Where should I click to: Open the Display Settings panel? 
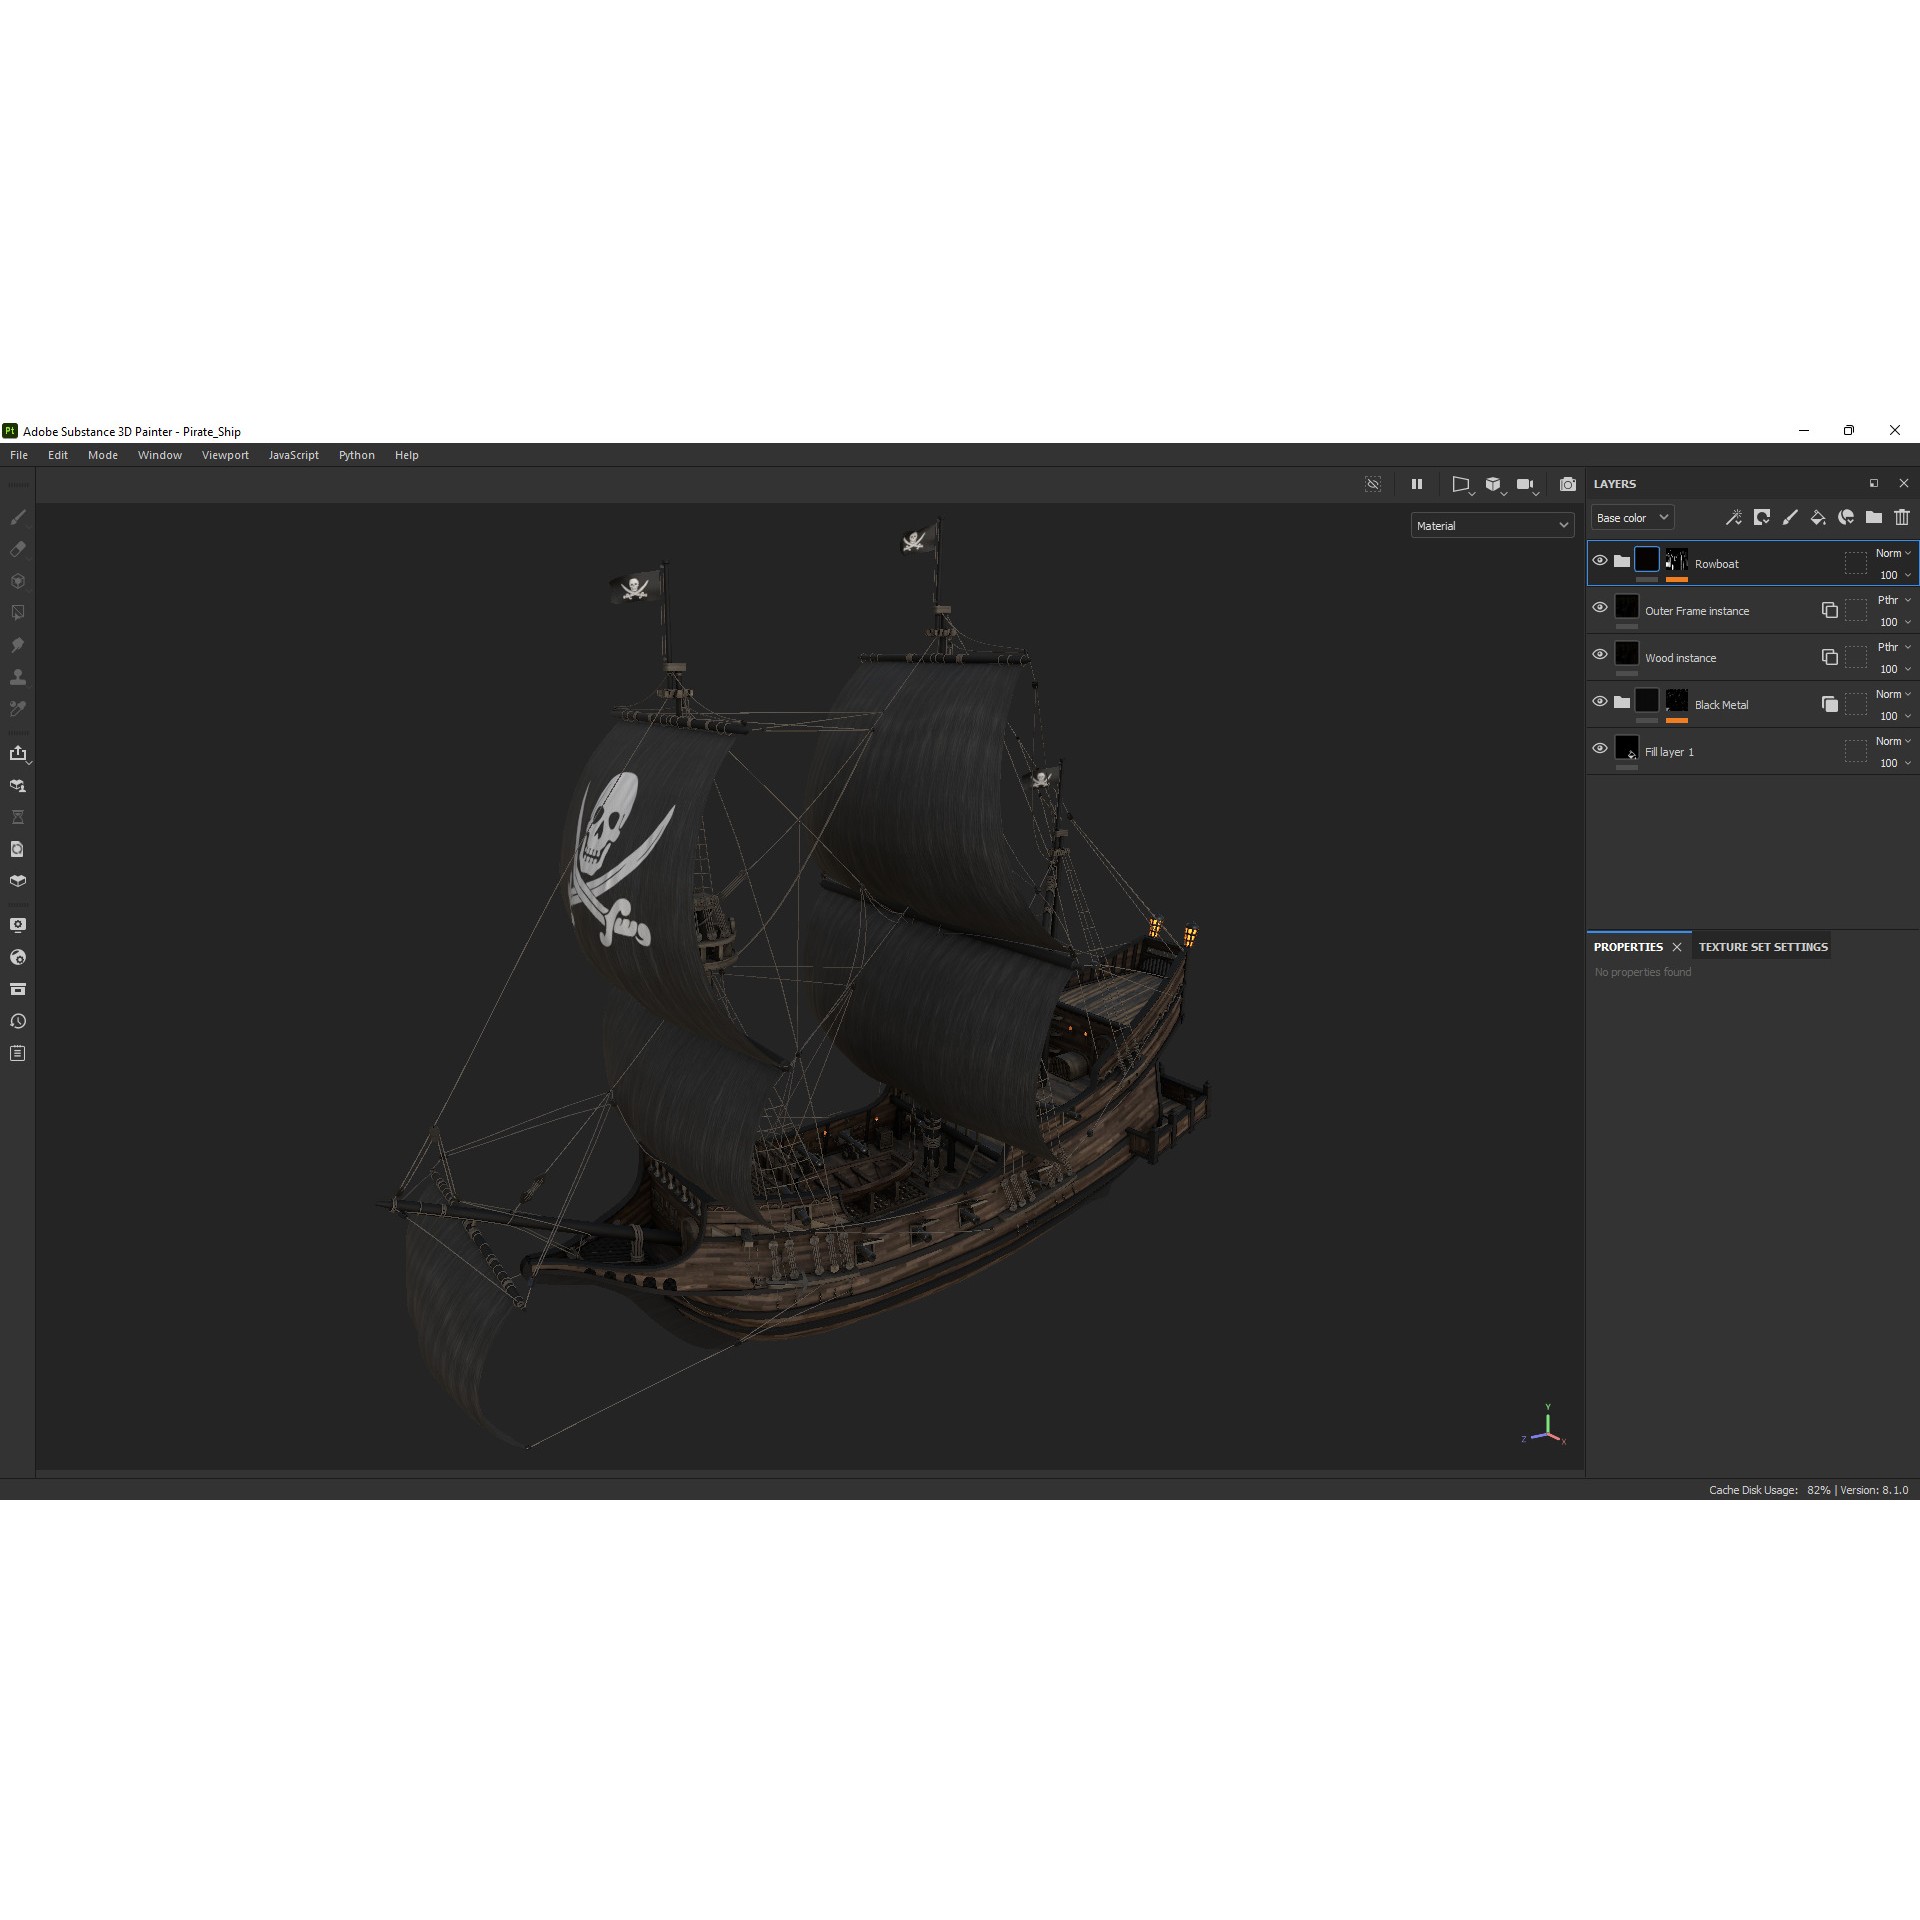pos(18,925)
